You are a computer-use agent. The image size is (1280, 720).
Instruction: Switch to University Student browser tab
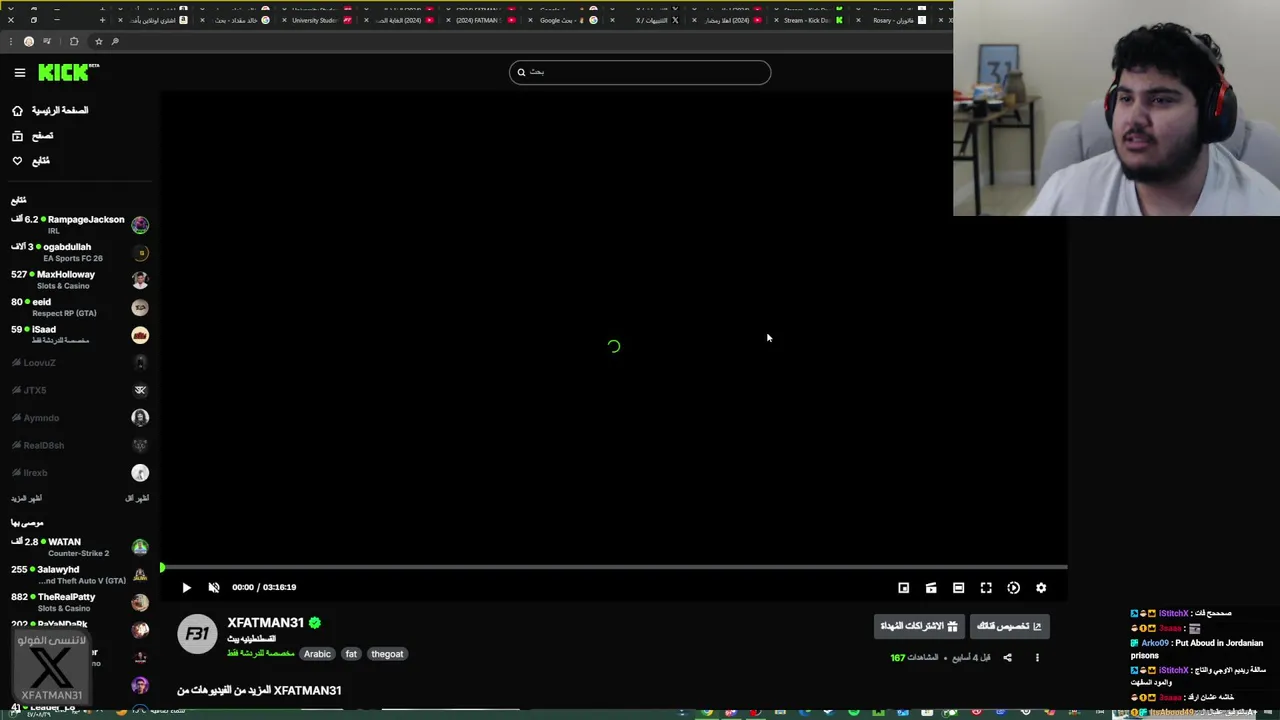(320, 20)
